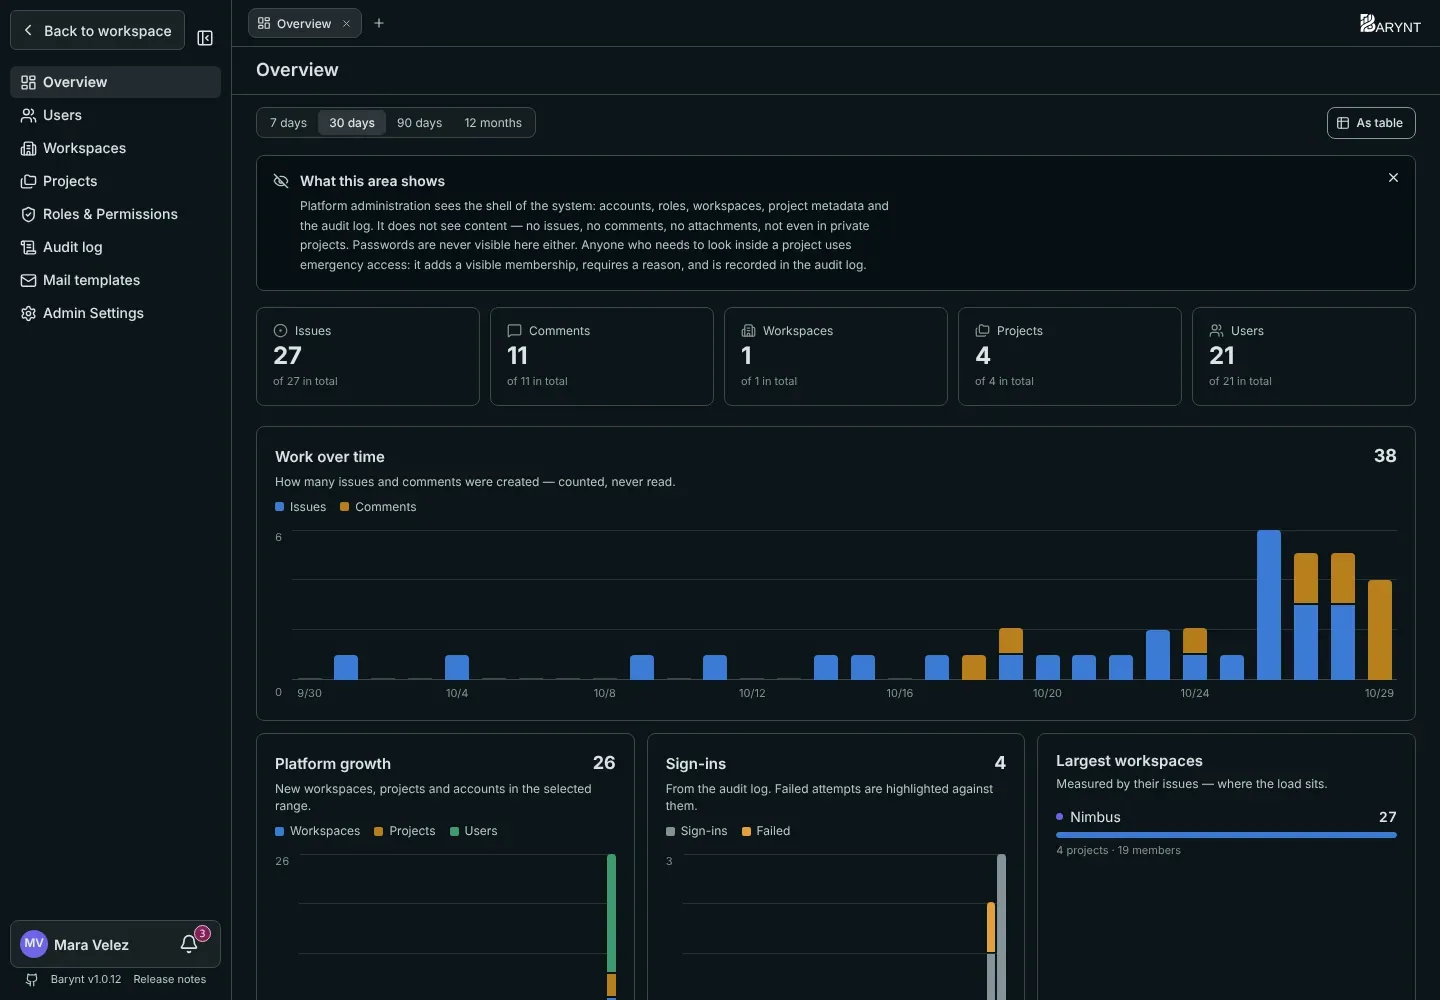Open the Release notes link
This screenshot has height=1000, width=1440.
point(170,980)
